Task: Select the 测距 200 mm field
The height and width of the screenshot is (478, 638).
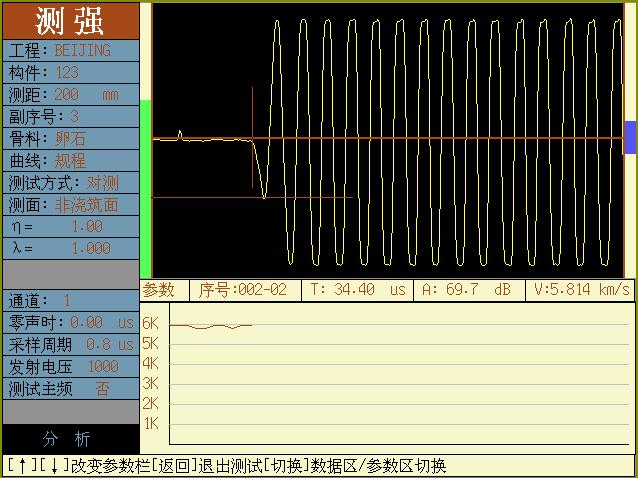Action: (69, 94)
